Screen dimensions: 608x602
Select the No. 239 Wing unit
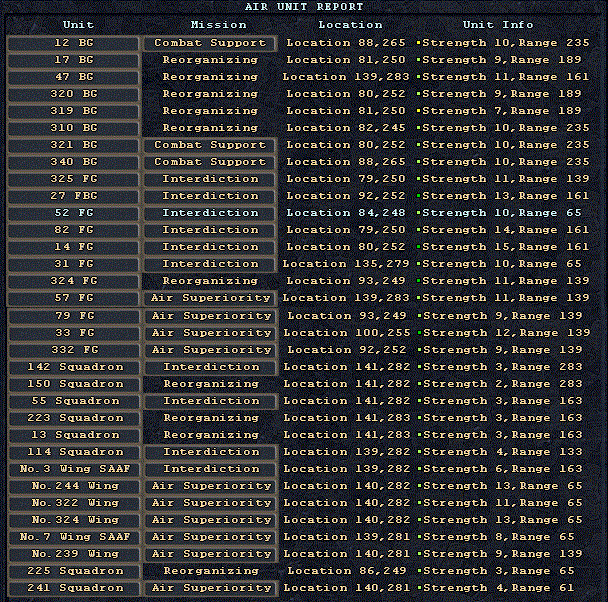click(x=74, y=555)
